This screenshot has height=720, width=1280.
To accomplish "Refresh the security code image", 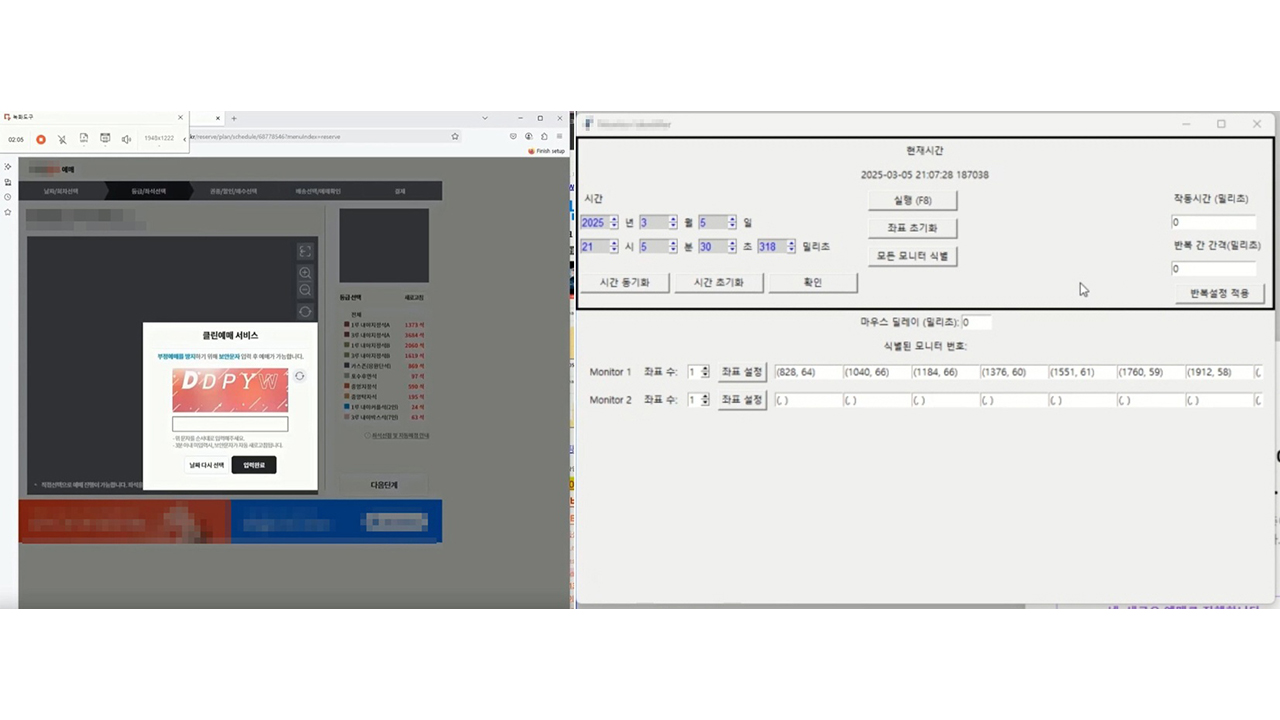I will point(299,376).
